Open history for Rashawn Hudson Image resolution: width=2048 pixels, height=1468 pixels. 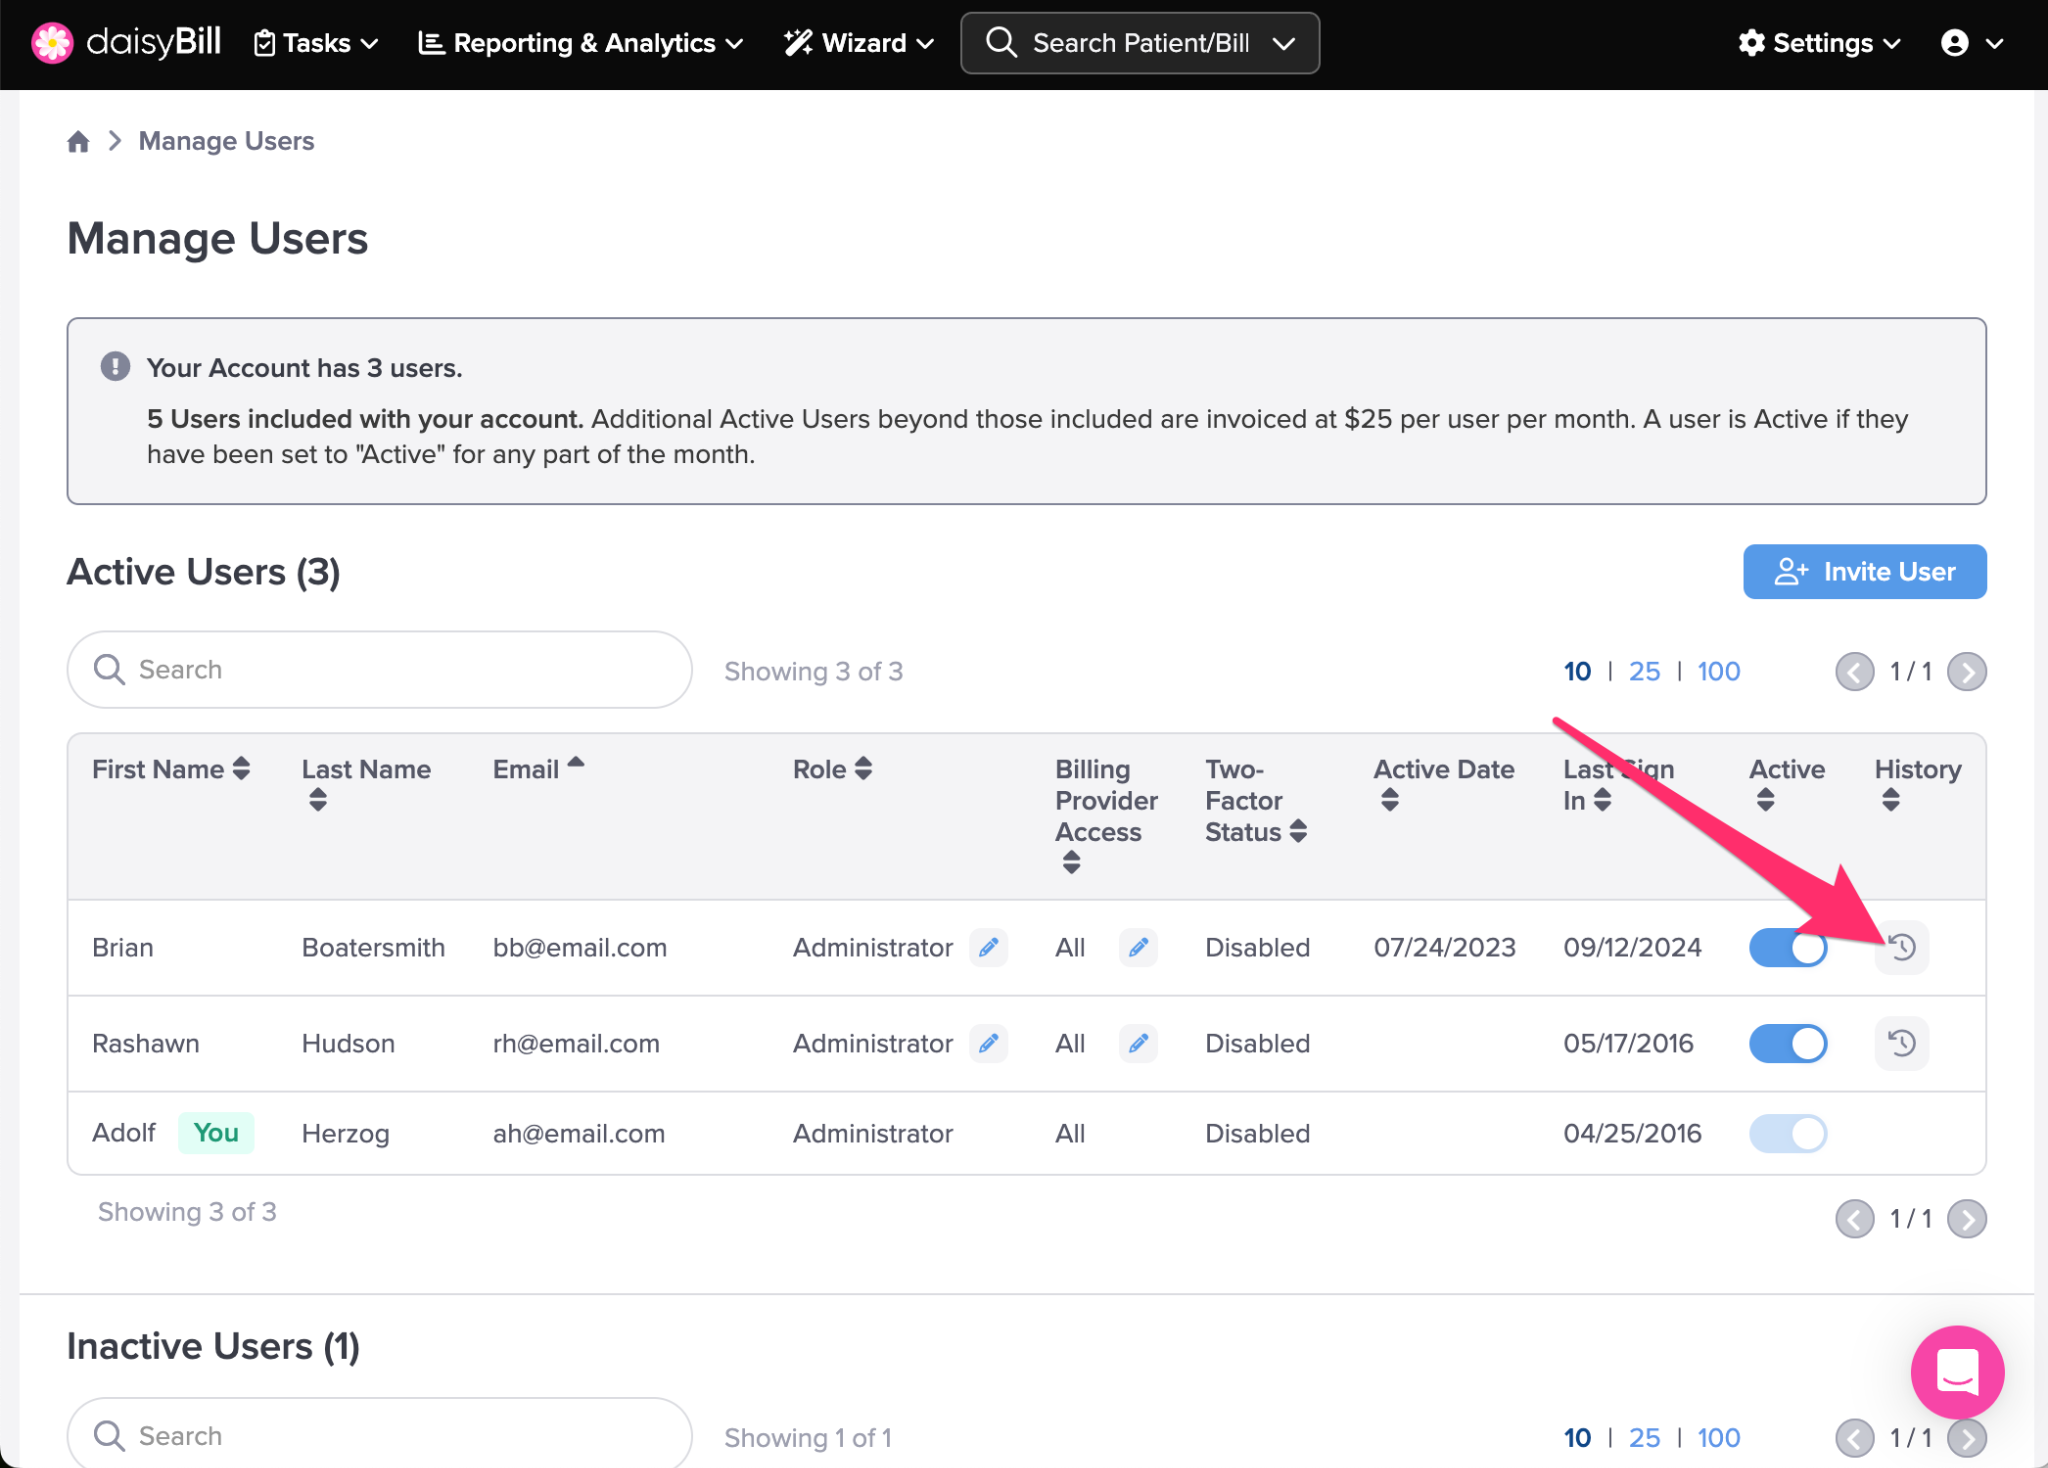[1901, 1043]
